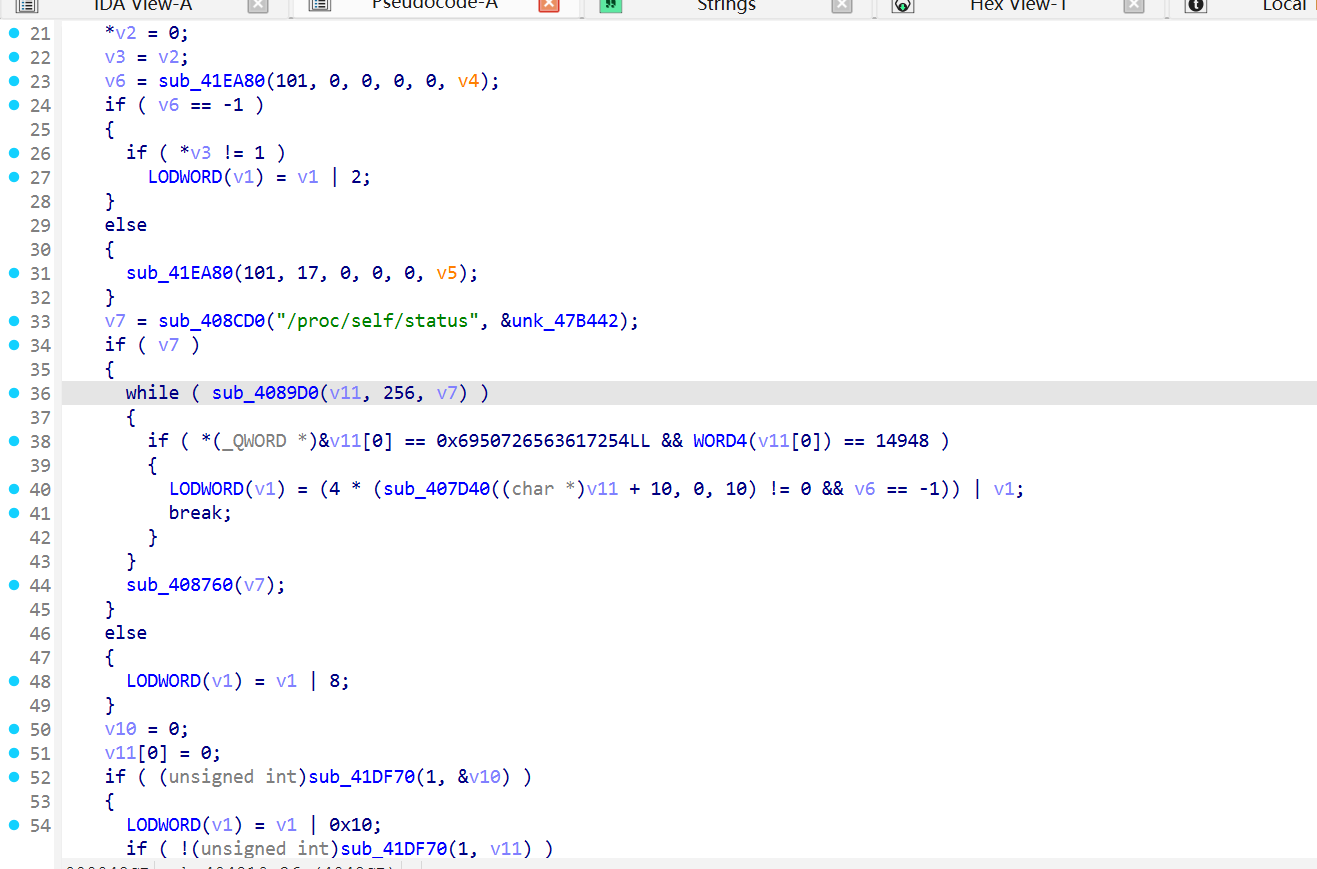Screen dimensions: 1317x869
Task: Toggle breakpoint dot on line 36
Action: click(14, 393)
